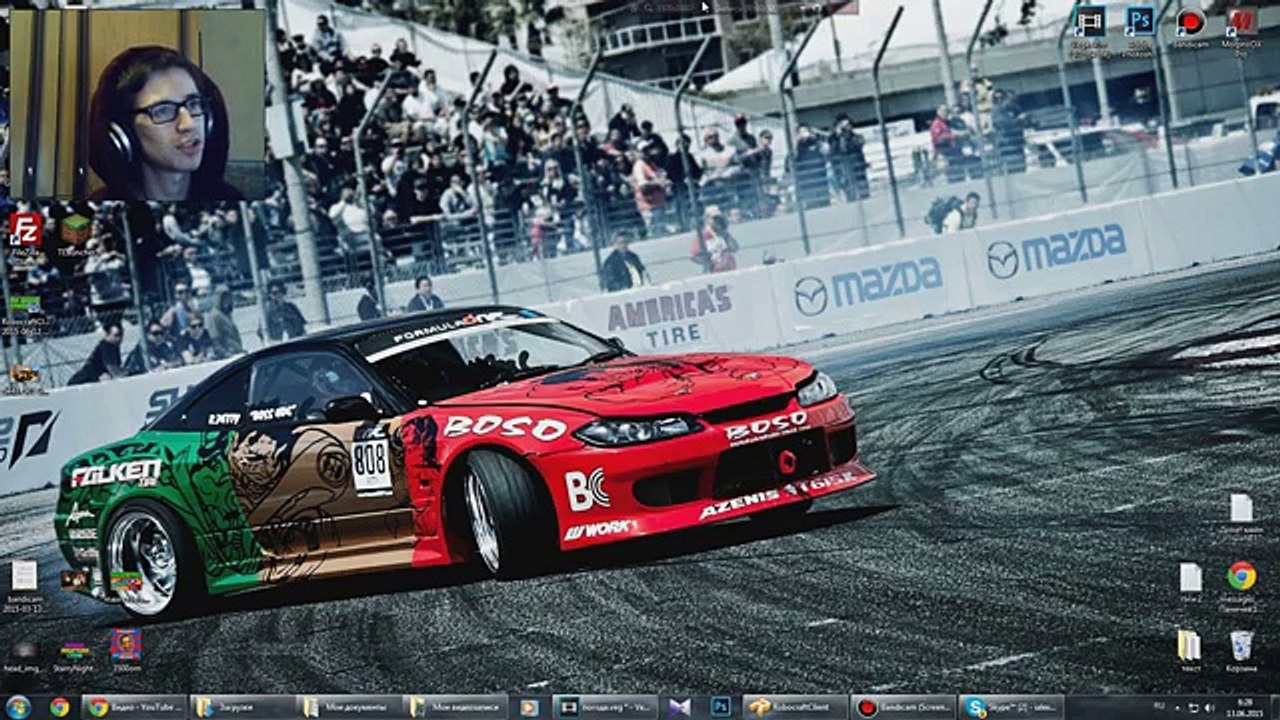Open the Загрузки folder taskbar button
1280x720 pixels.
point(241,707)
